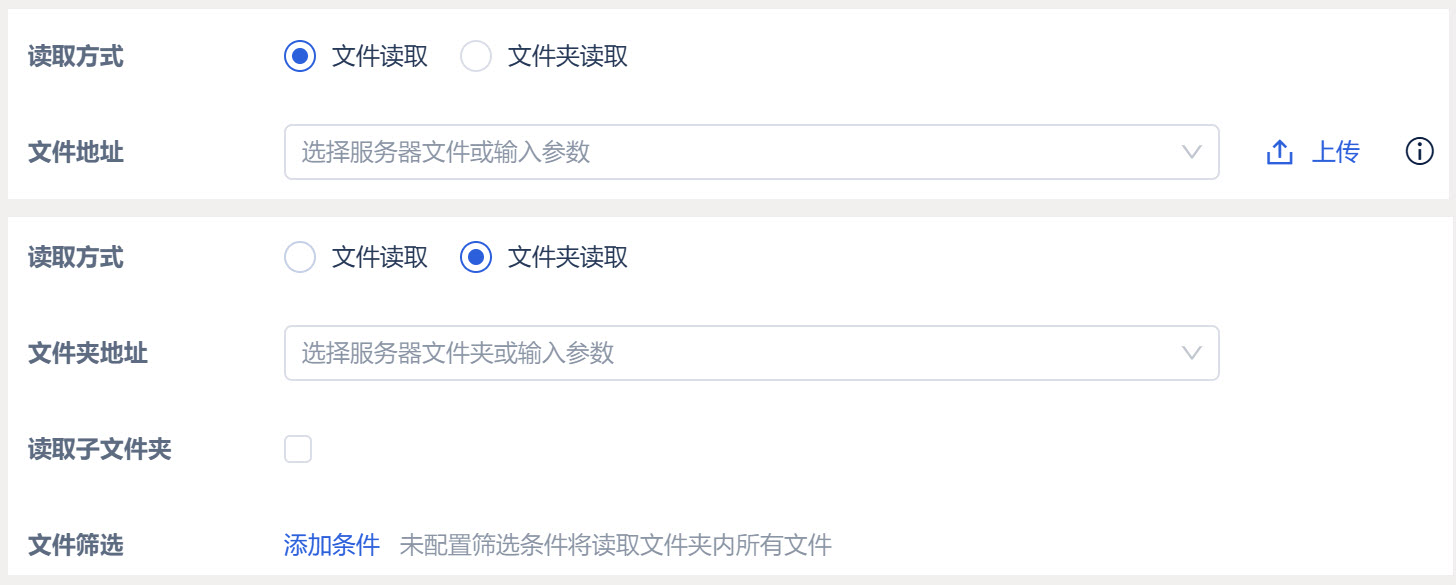Click the 文件地址 field label
The height and width of the screenshot is (585, 1456).
(x=76, y=152)
